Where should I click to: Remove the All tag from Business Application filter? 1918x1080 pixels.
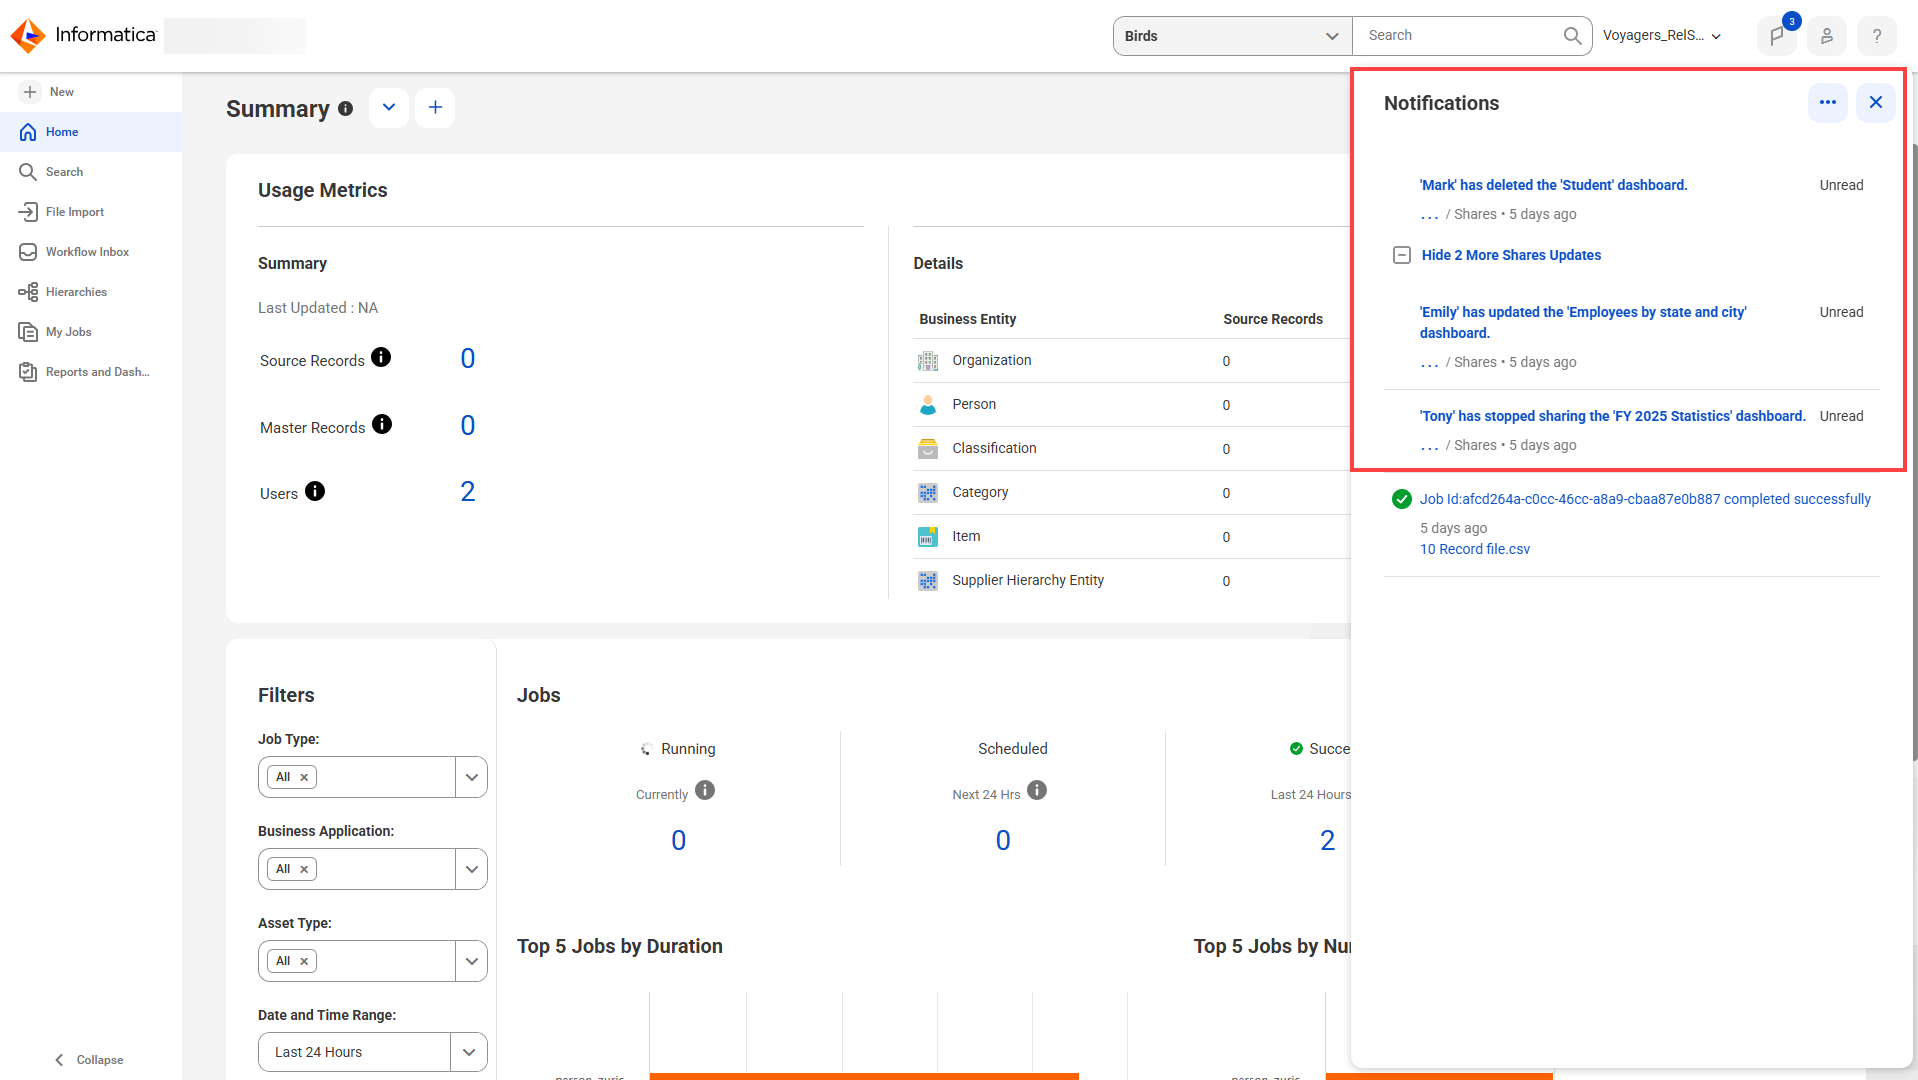click(304, 870)
